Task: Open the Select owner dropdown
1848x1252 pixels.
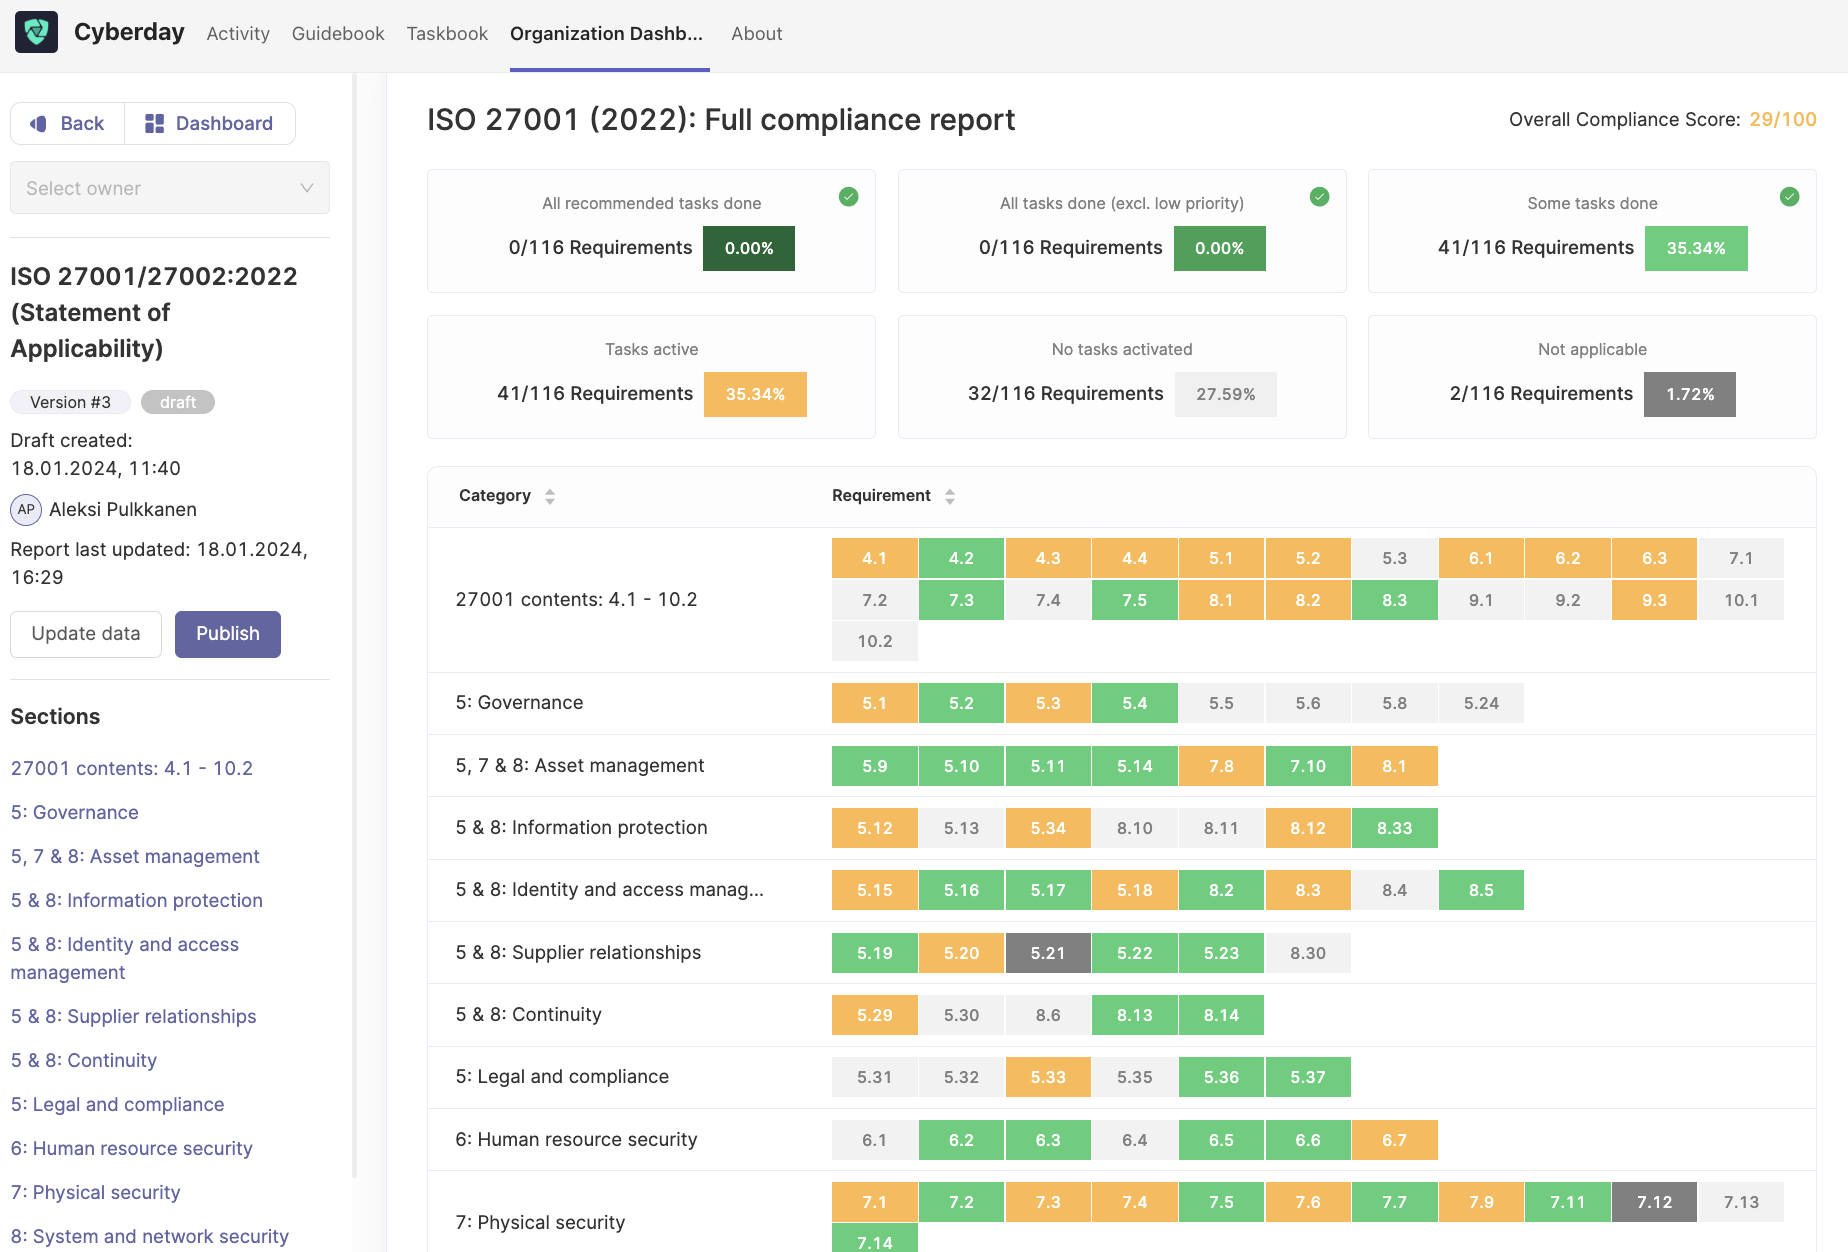Action: point(169,188)
